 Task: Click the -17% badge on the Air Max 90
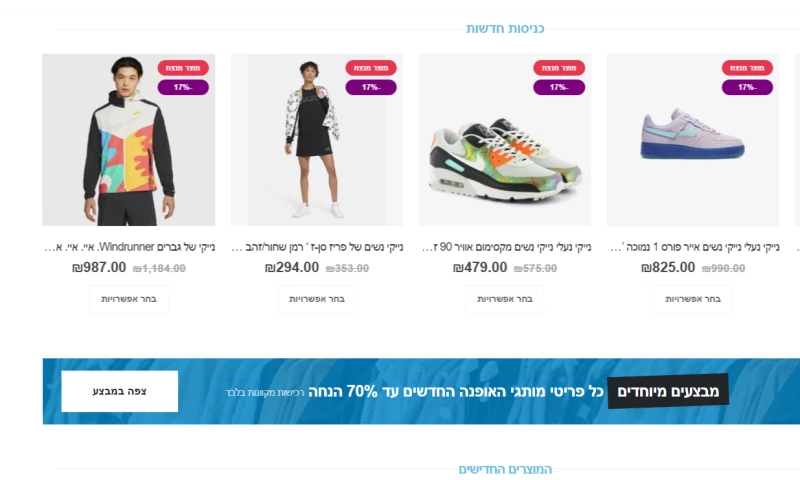559,87
